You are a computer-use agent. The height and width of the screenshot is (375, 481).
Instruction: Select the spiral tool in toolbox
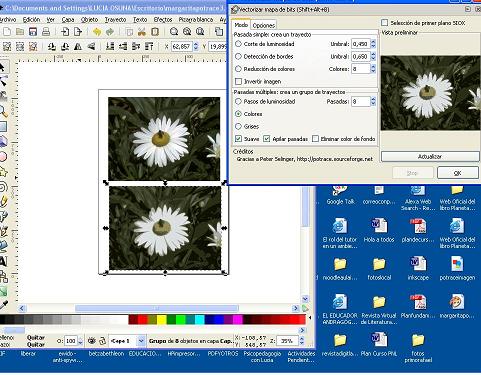tap(3, 187)
